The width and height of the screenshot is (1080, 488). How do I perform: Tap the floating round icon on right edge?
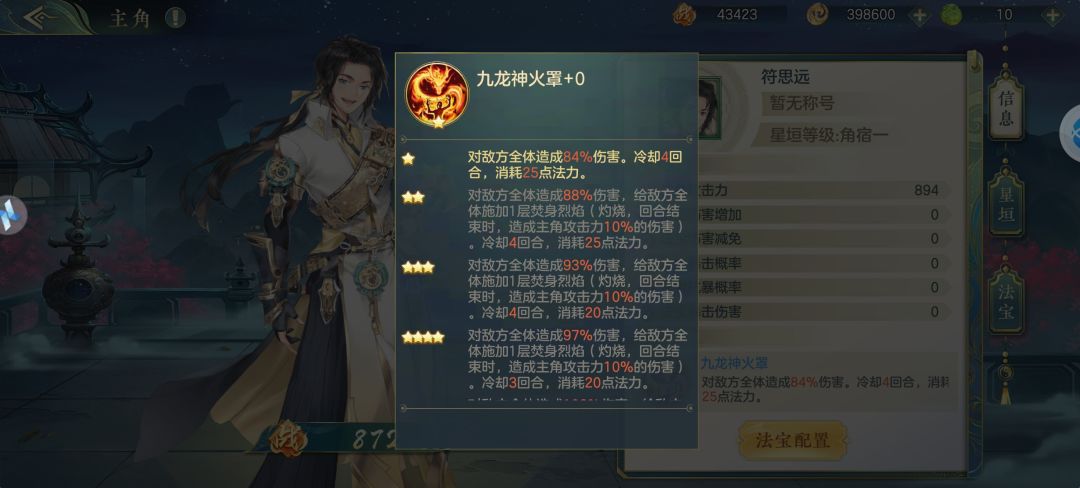tap(1070, 134)
